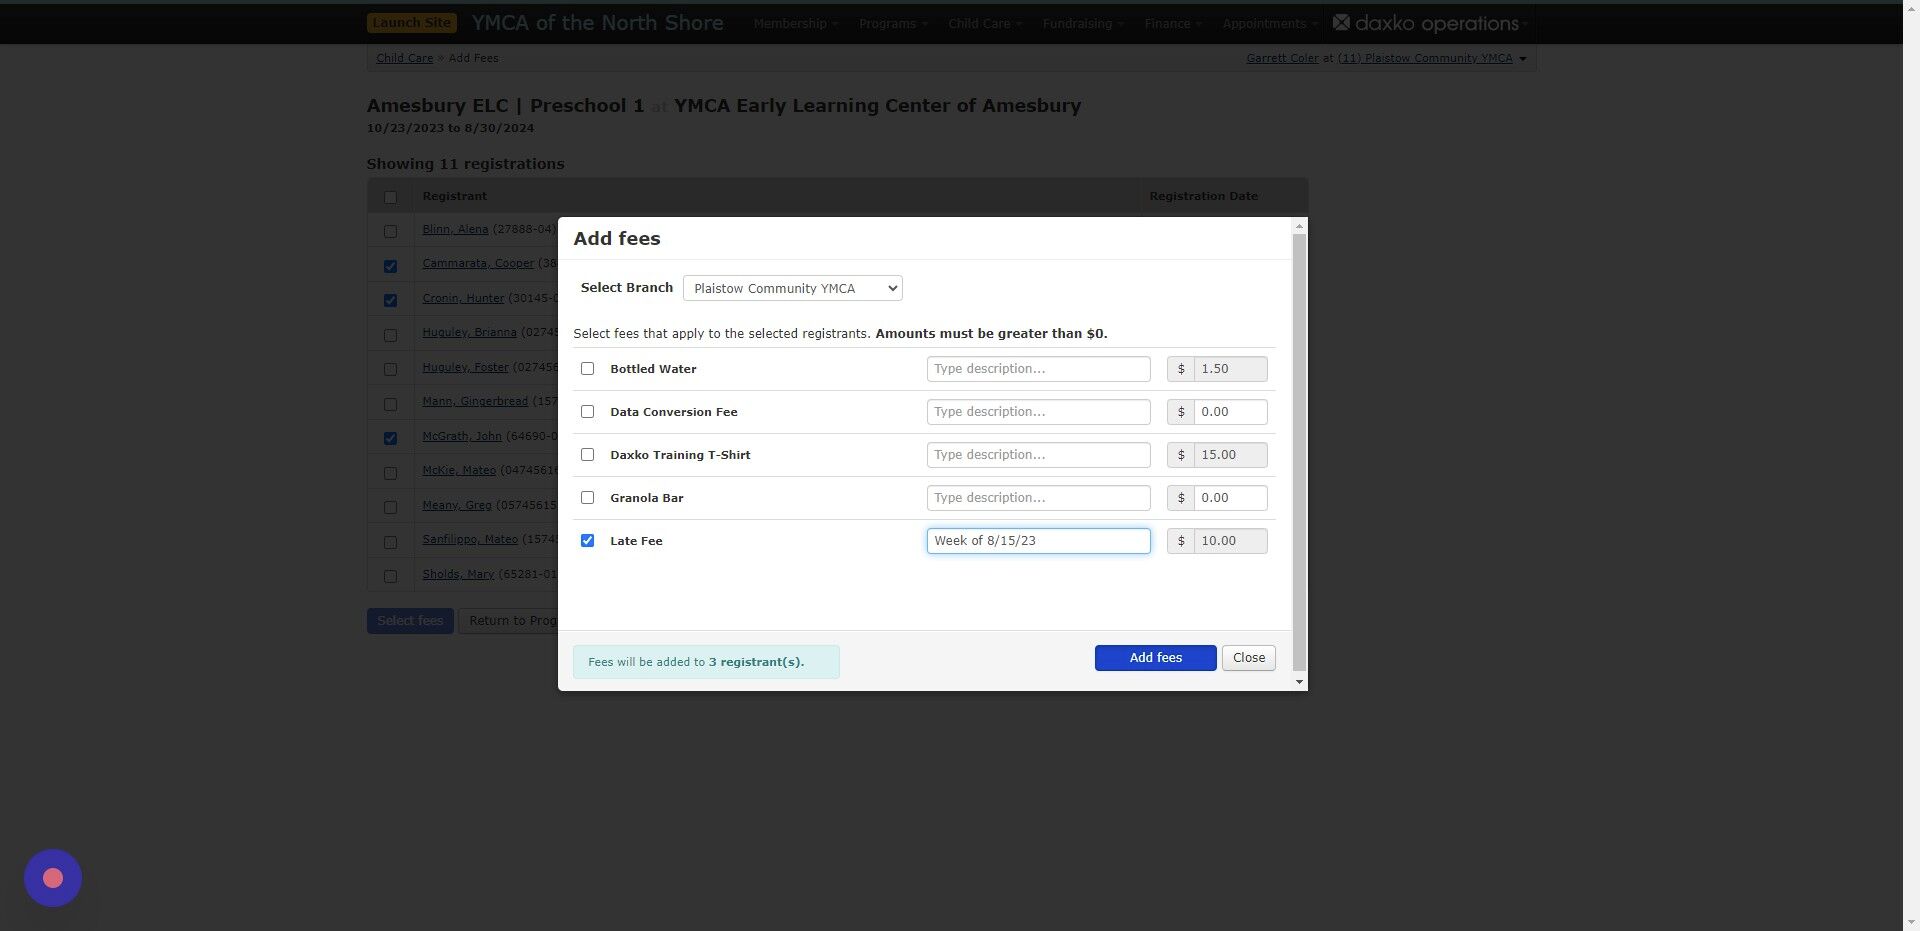
Task: Click the Launch Site badge
Action: point(411,22)
